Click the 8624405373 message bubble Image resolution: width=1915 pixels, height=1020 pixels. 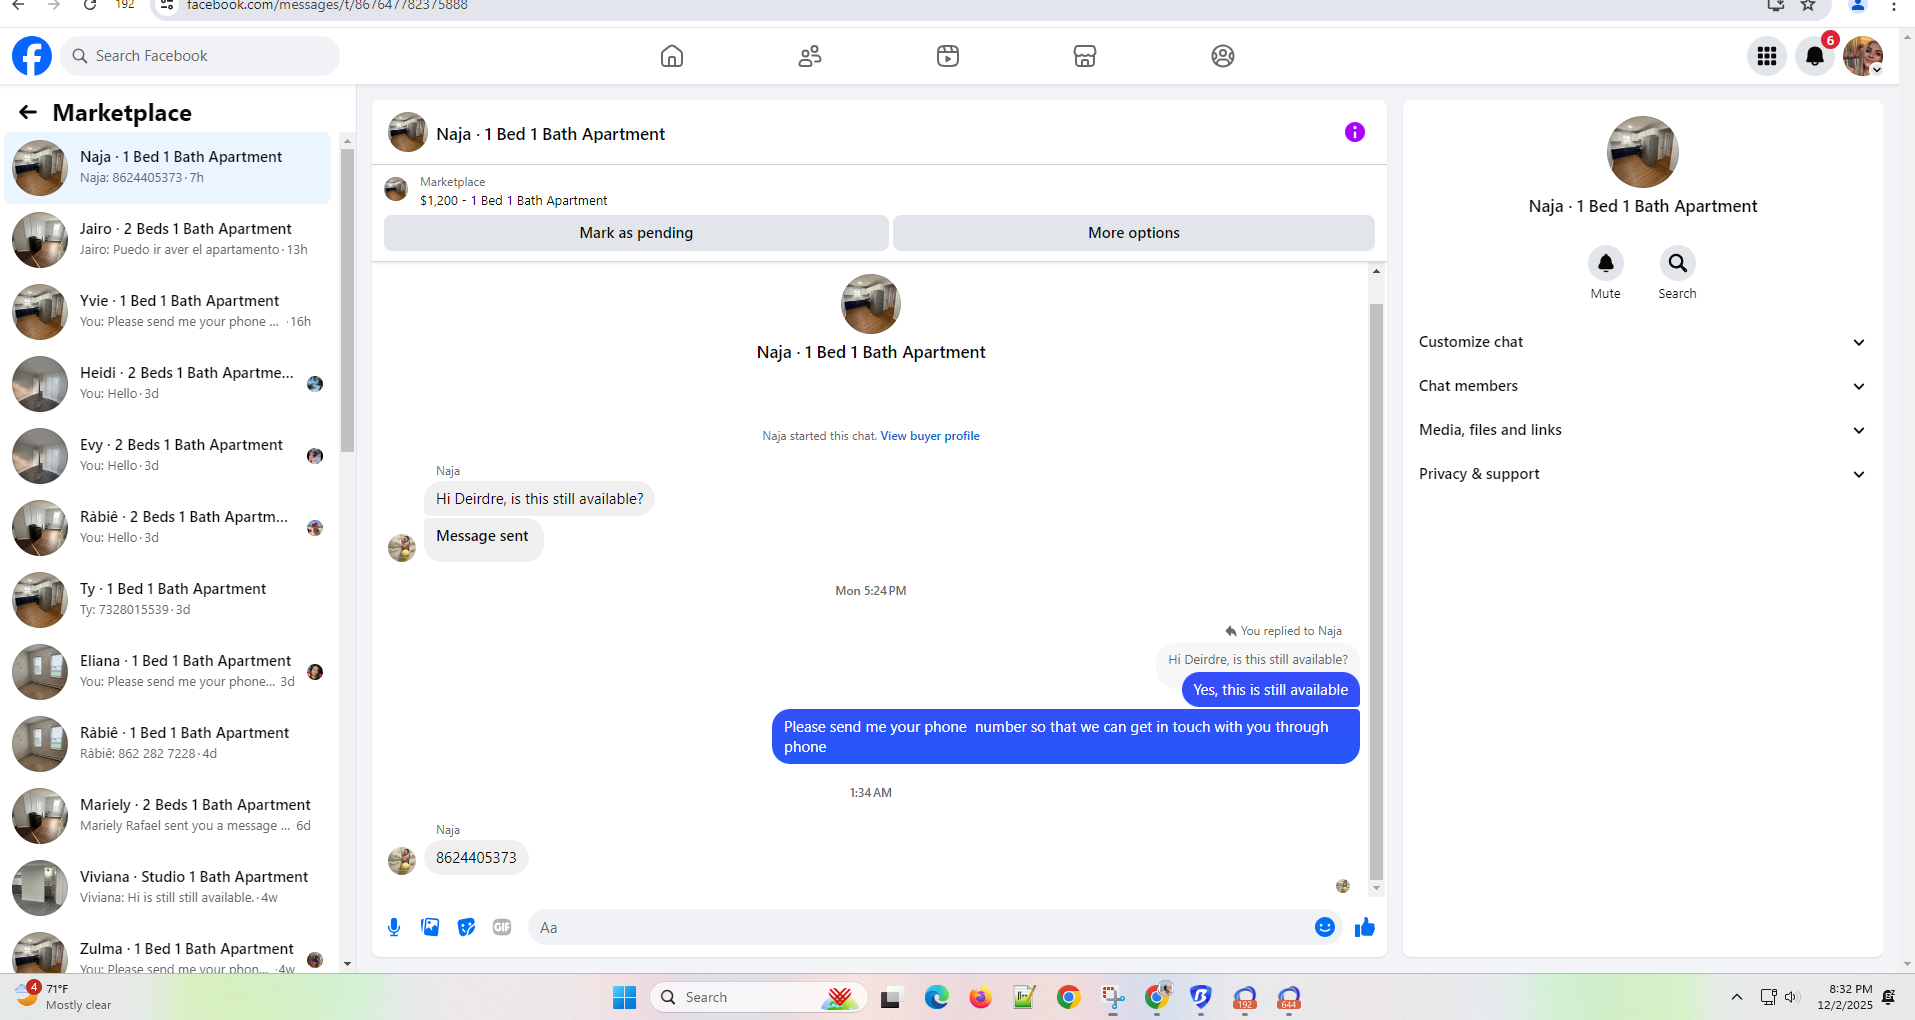476,858
